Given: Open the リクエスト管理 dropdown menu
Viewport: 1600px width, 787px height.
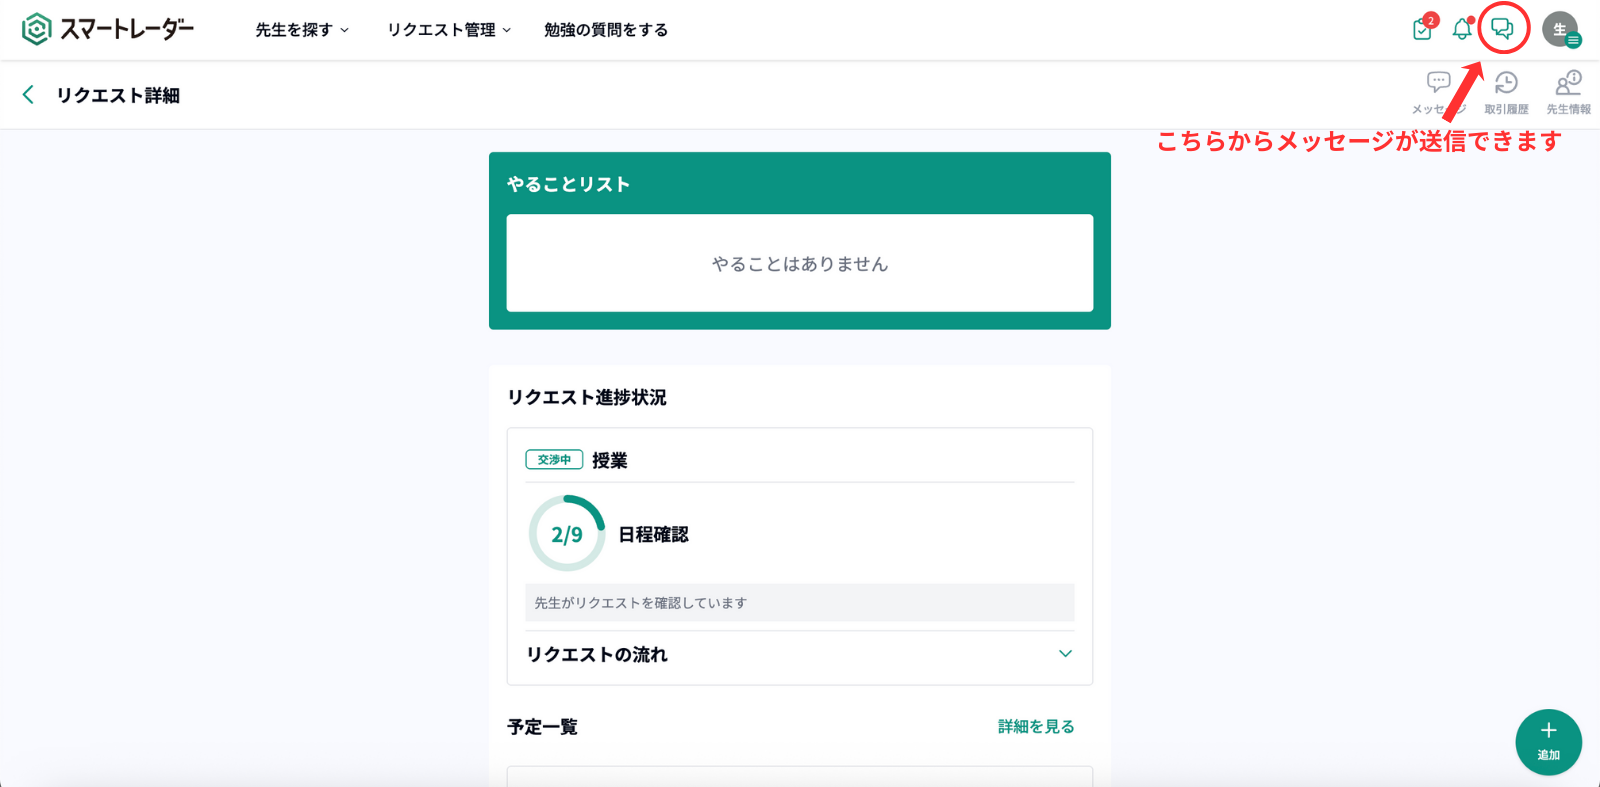Looking at the screenshot, I should click(449, 30).
